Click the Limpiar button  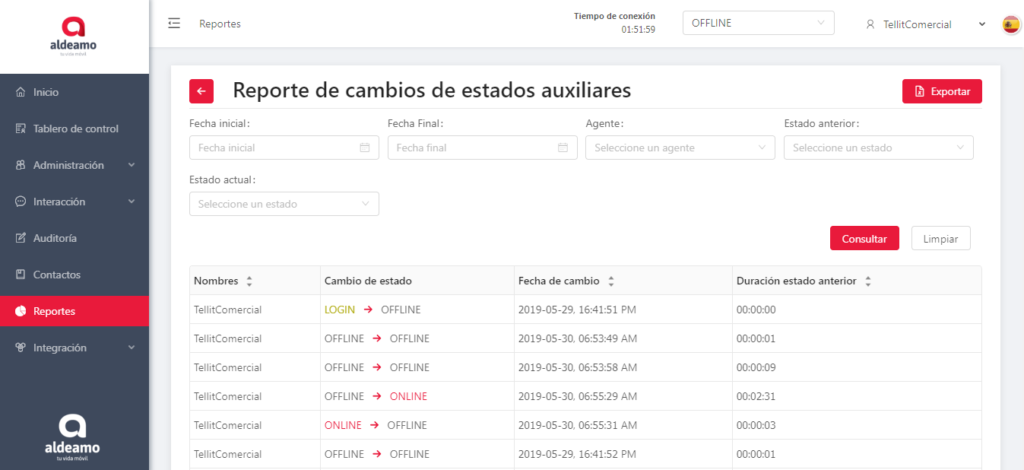pos(940,238)
